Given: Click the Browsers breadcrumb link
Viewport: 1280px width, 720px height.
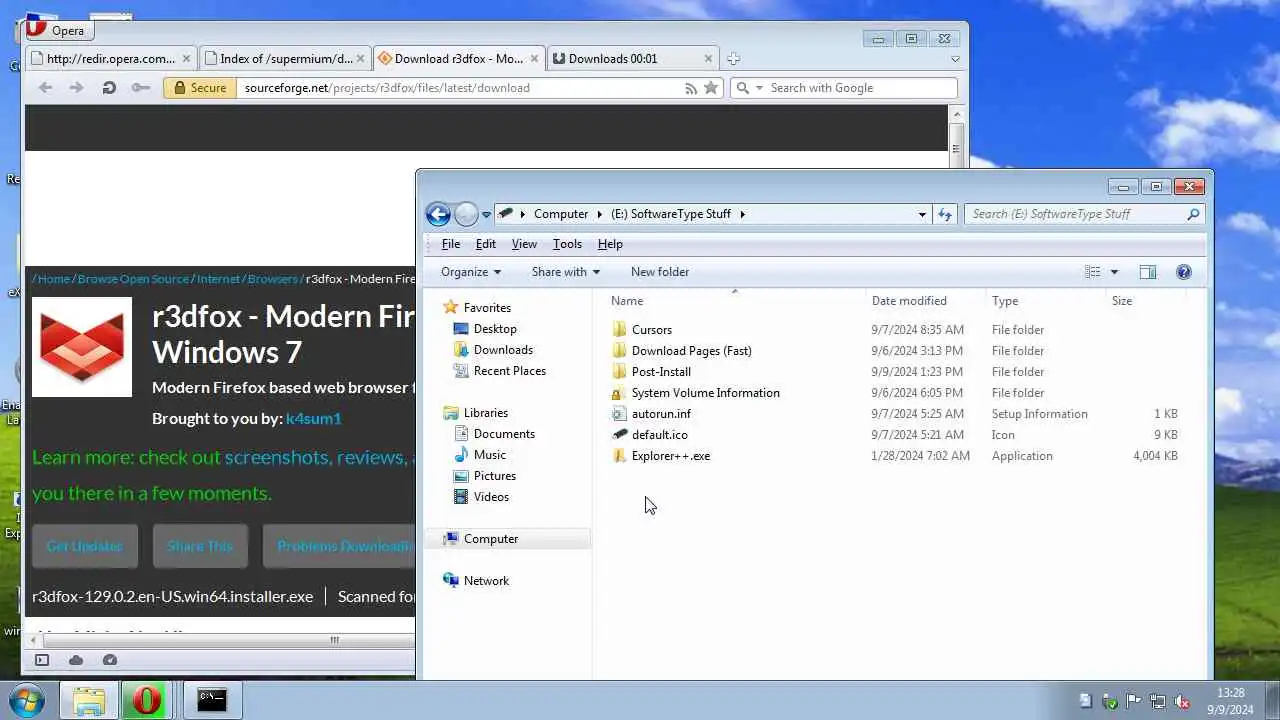Looking at the screenshot, I should click(273, 279).
